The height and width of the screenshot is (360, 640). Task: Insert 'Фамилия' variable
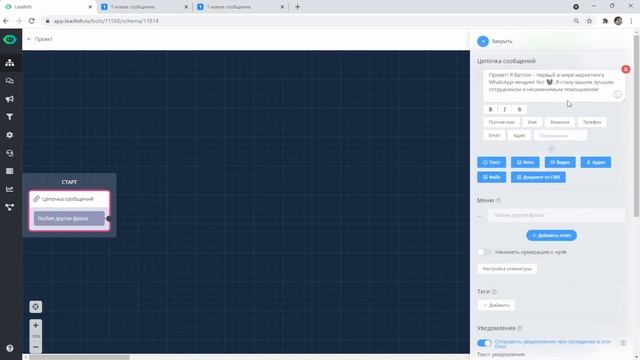point(560,122)
